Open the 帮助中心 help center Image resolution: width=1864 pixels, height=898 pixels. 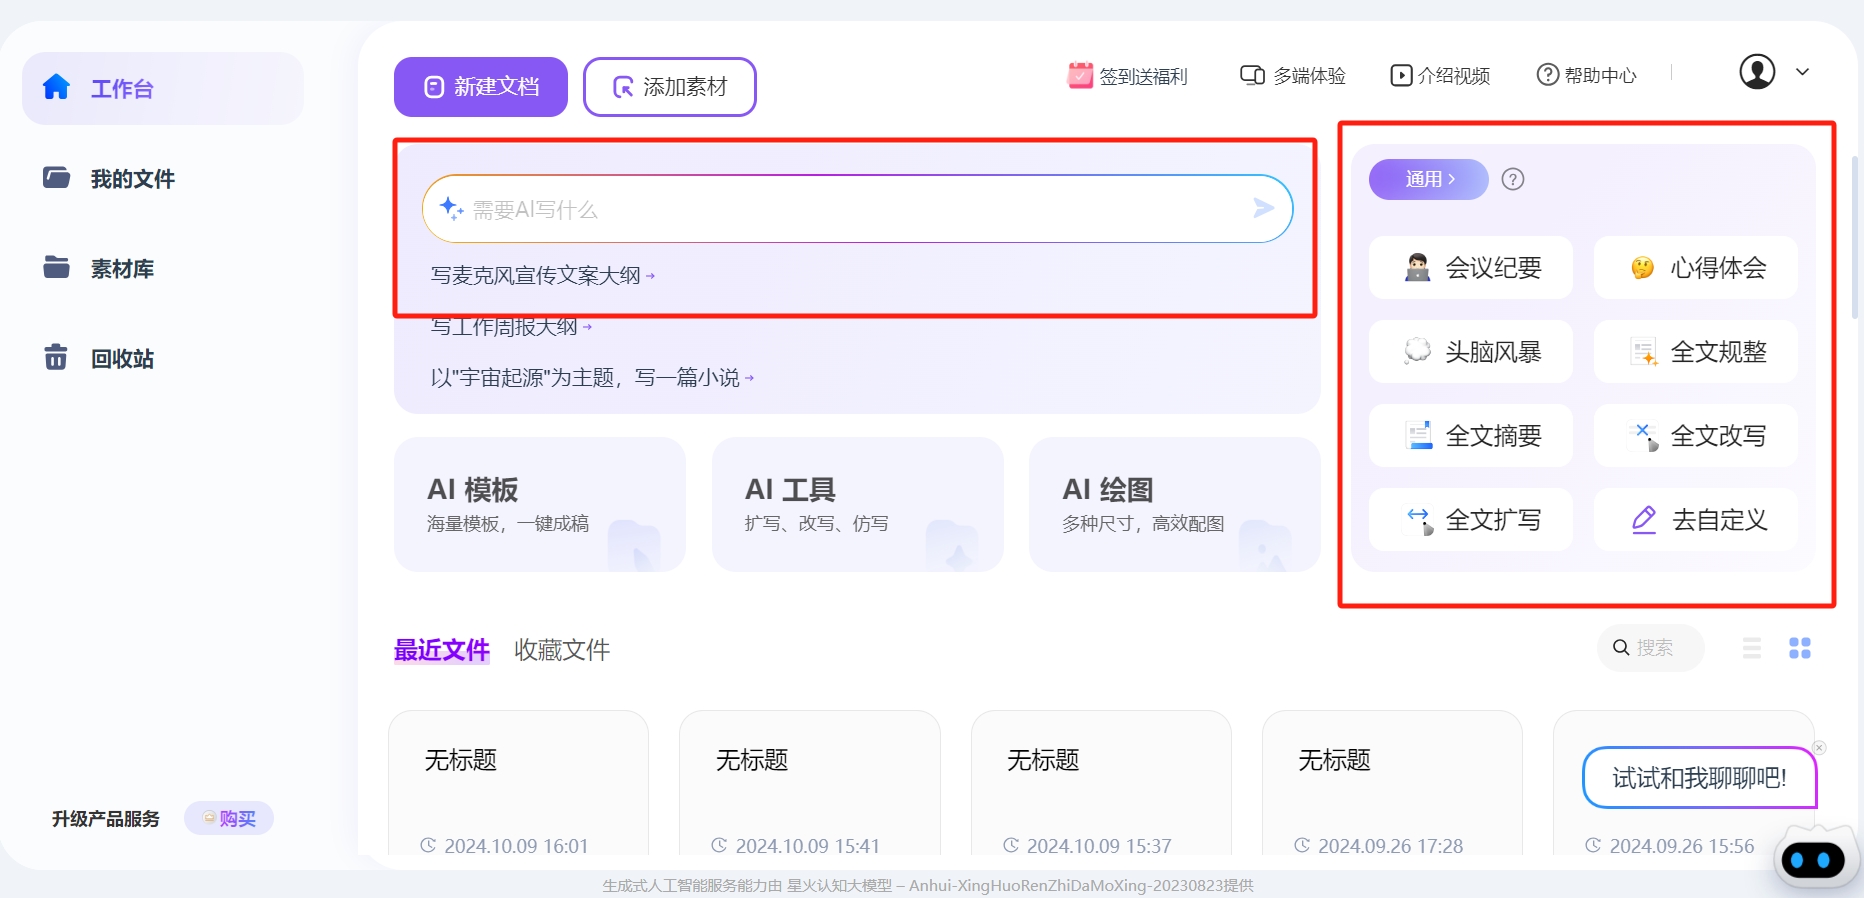1587,76
